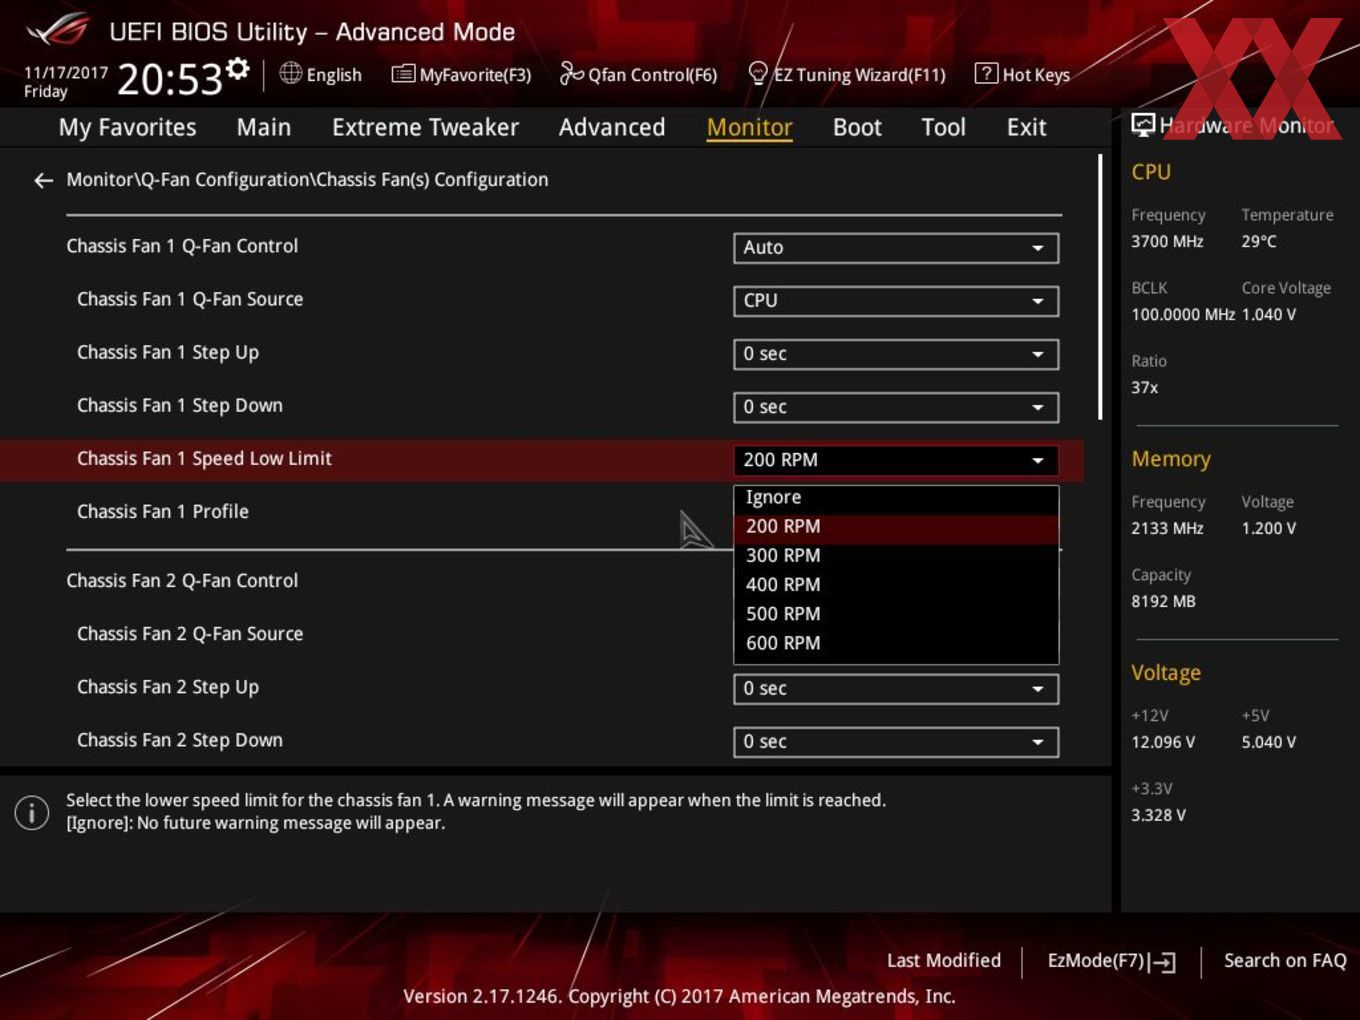Click the EzMode exit arrow icon
Image resolution: width=1360 pixels, height=1020 pixels.
pos(1163,962)
